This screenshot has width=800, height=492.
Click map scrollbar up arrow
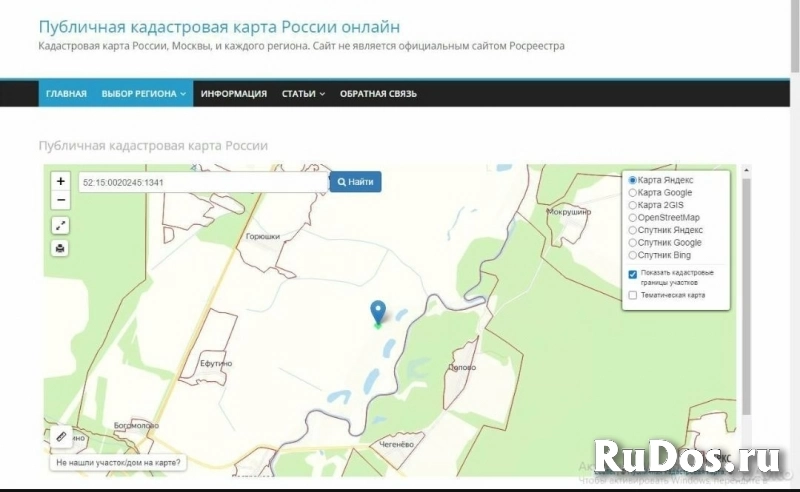coord(746,170)
